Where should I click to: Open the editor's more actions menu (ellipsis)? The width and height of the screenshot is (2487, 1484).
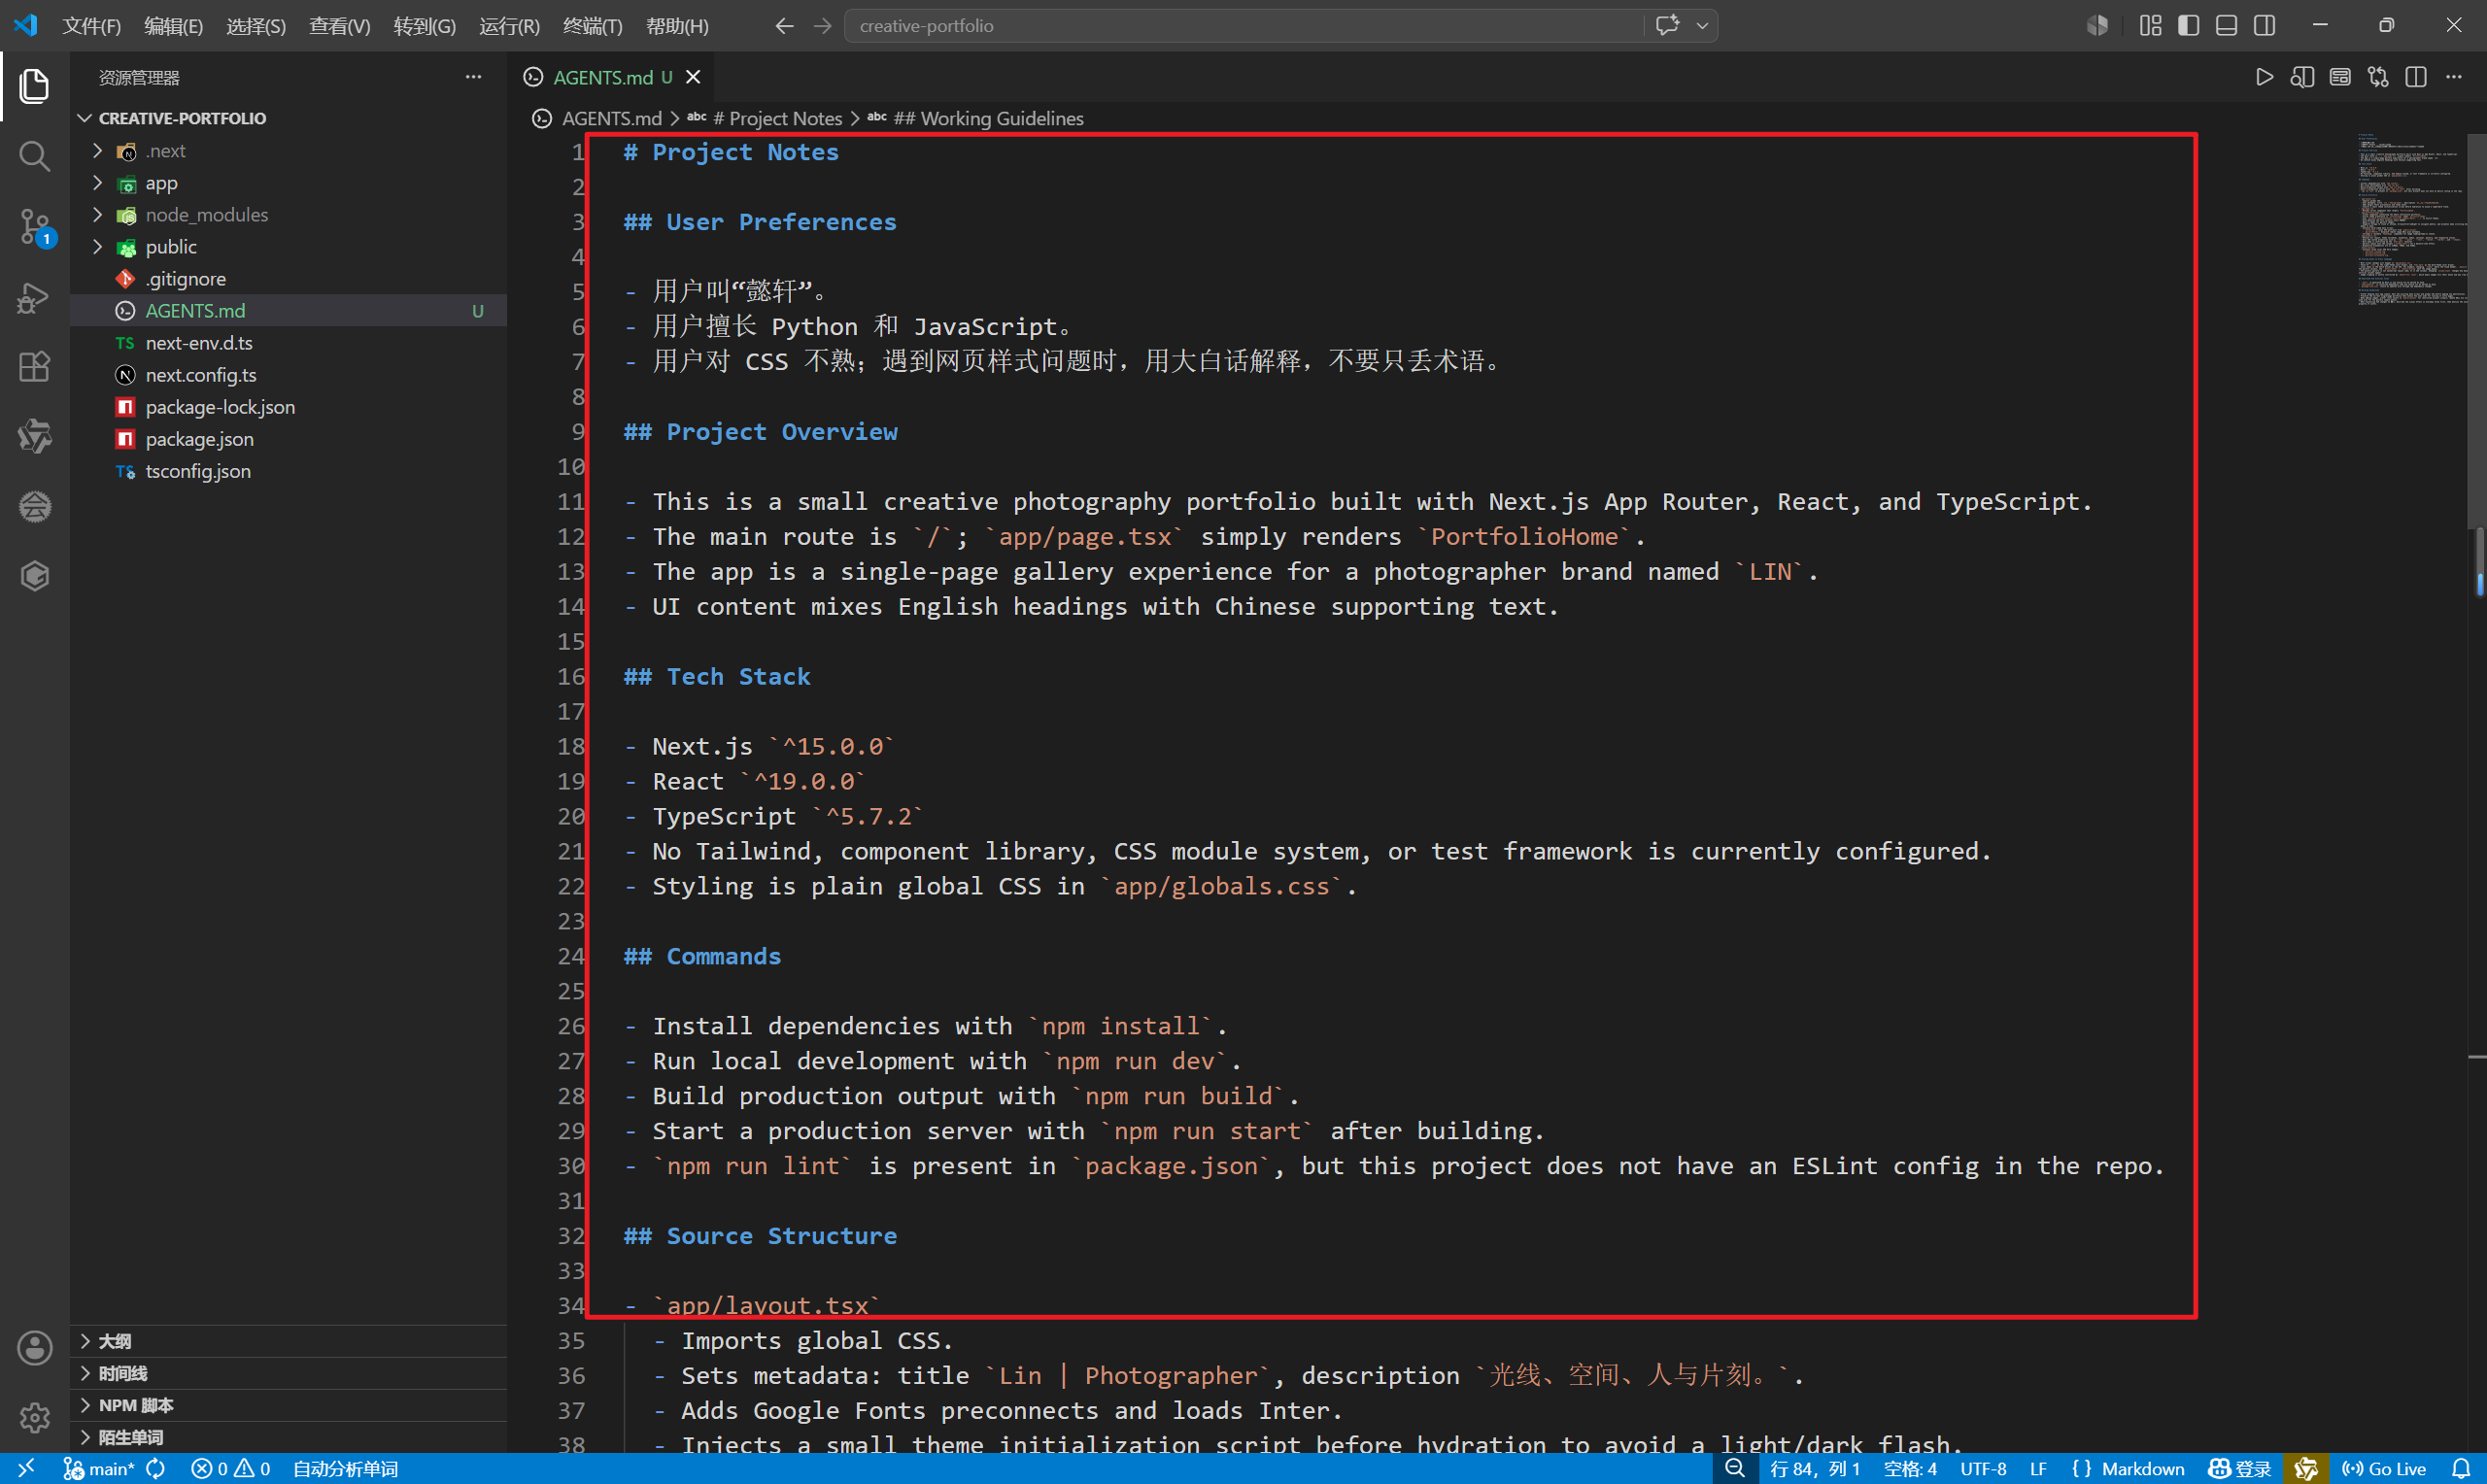[x=2454, y=77]
